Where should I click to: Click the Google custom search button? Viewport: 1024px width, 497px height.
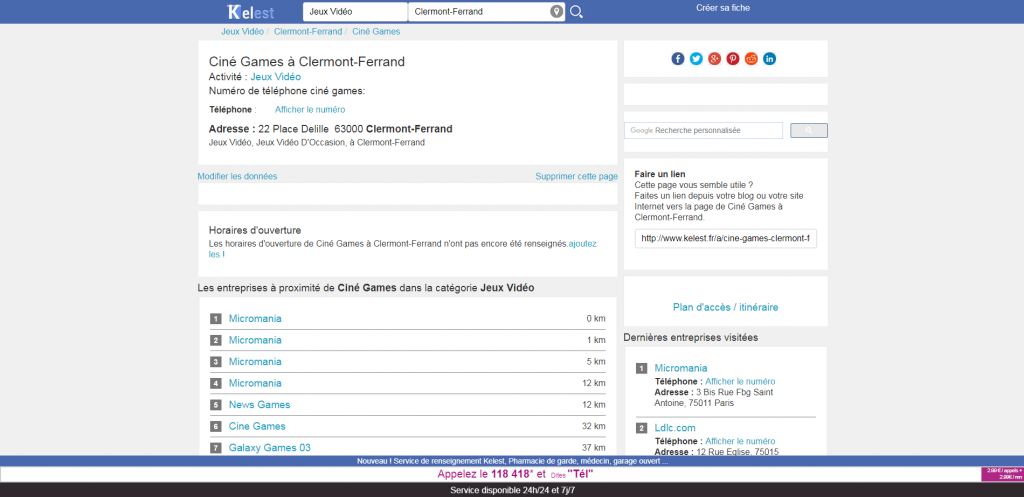(808, 131)
